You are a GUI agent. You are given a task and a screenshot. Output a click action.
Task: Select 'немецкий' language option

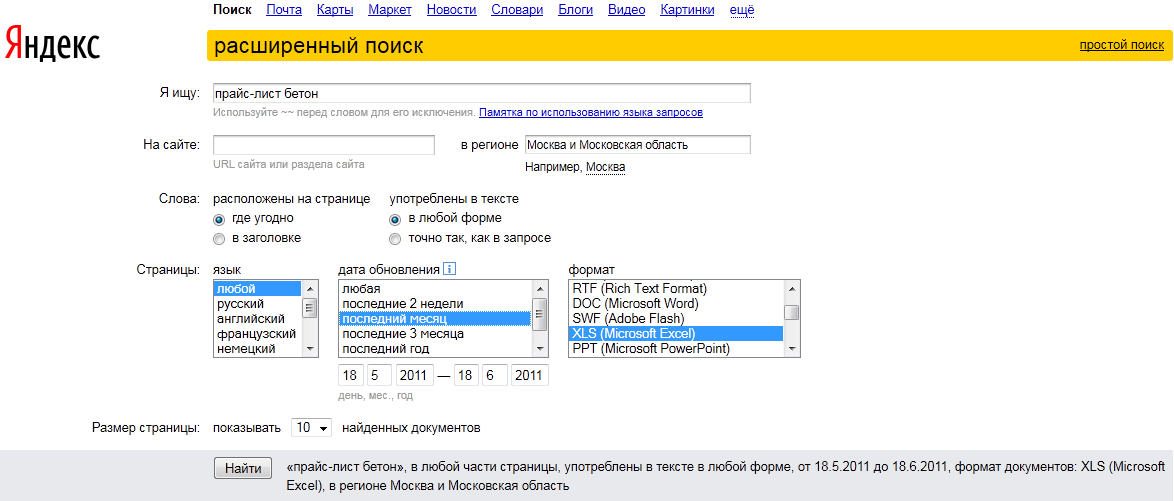click(x=258, y=348)
